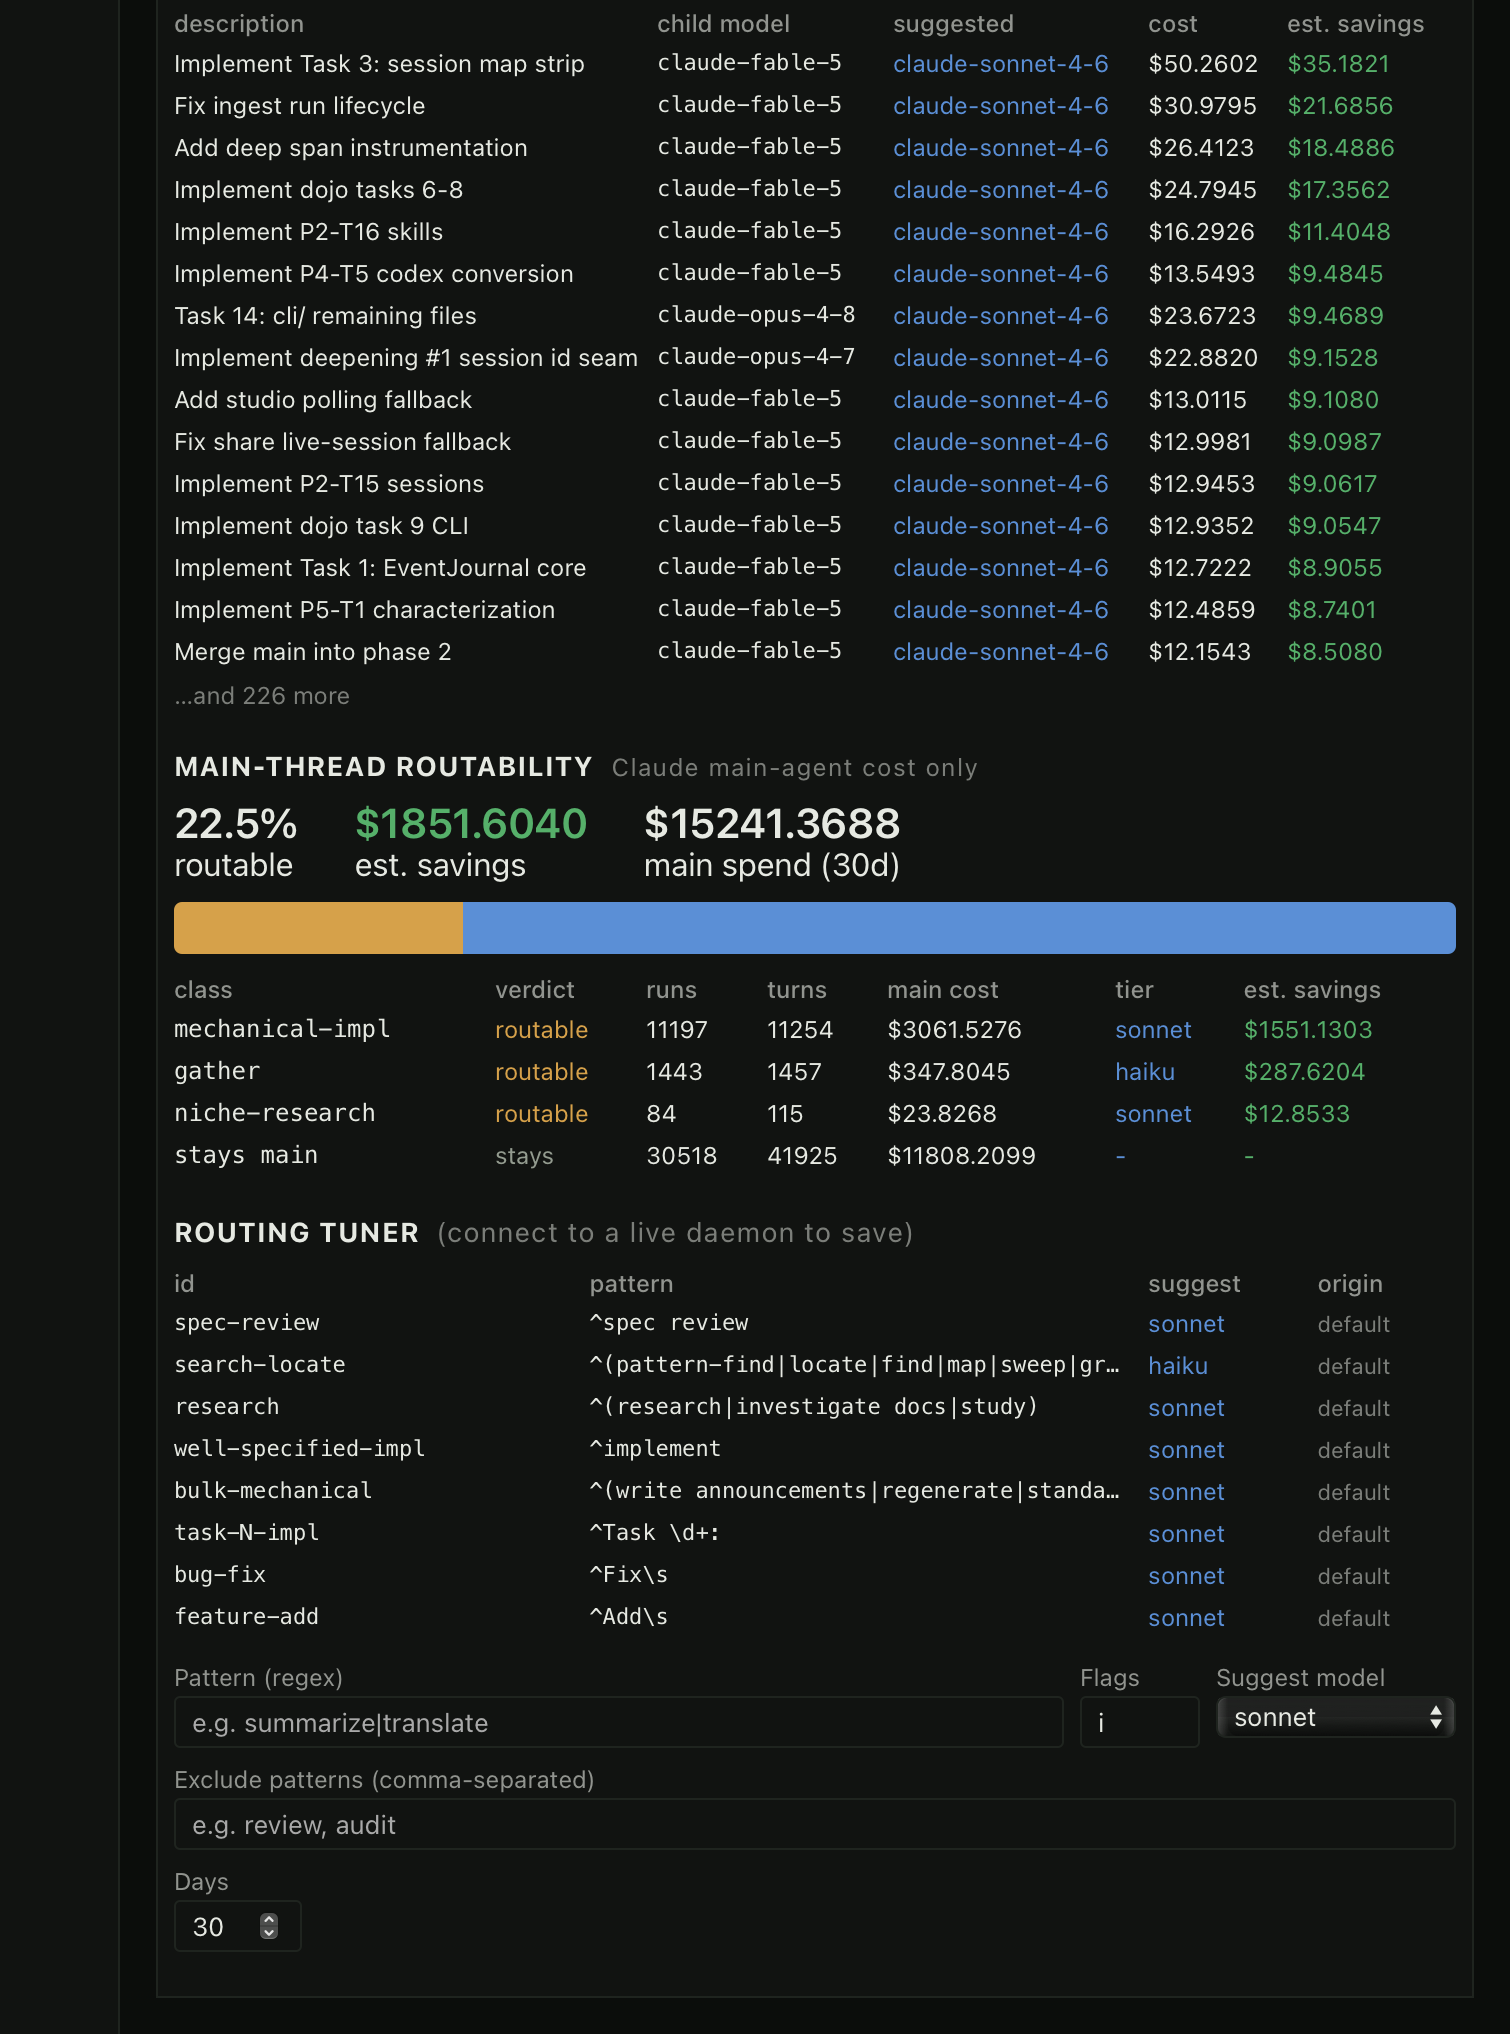The image size is (1510, 2034).
Task: Select the gather class row
Action: click(814, 1072)
